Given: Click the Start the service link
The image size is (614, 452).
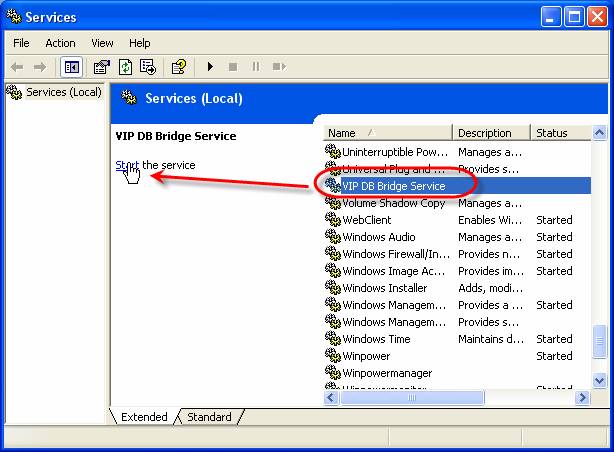Looking at the screenshot, I should (127, 165).
